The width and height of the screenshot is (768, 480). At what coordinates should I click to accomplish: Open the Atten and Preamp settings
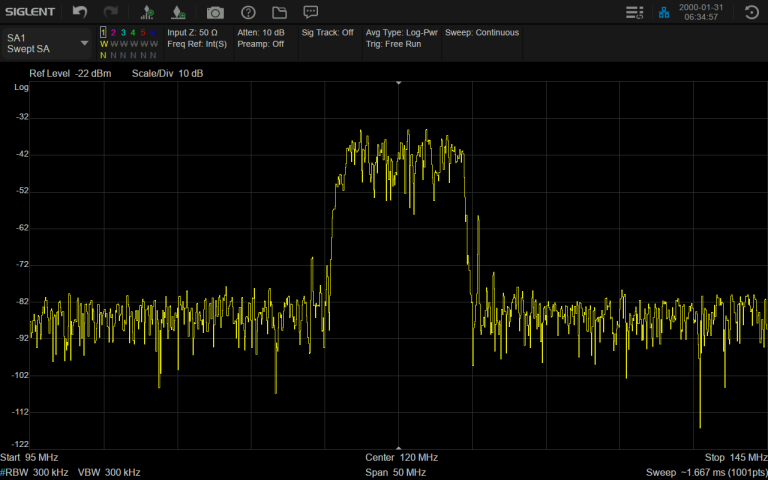coord(262,38)
